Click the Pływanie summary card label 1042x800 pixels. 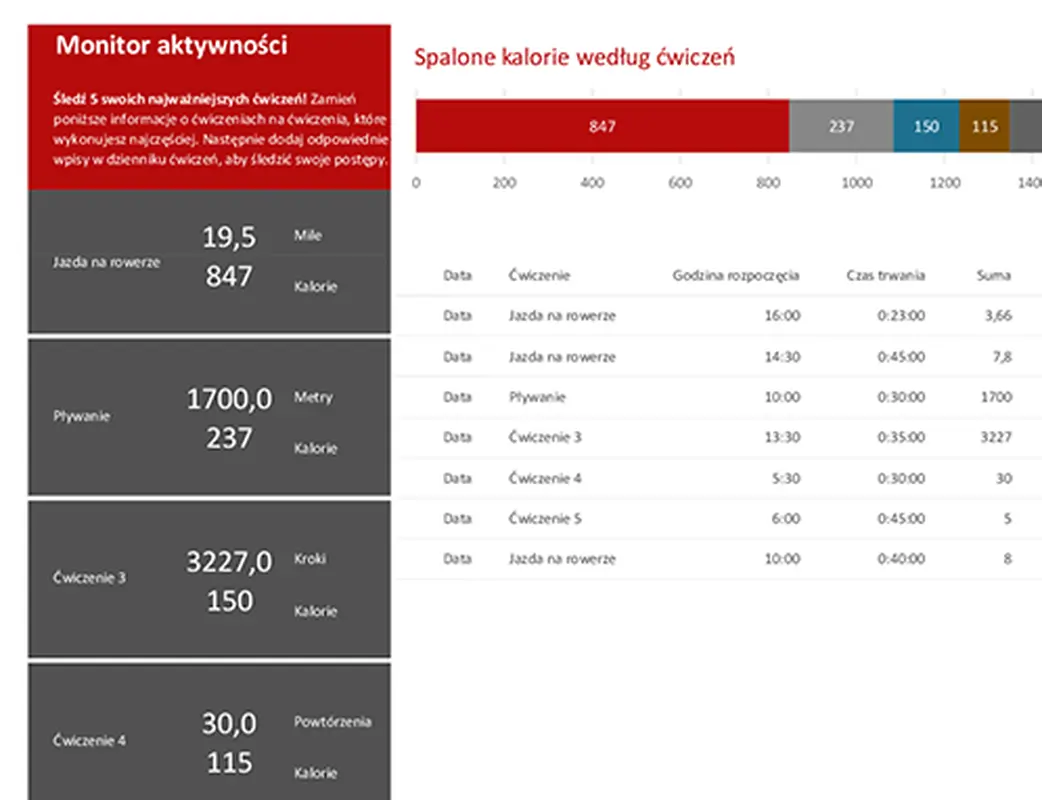(82, 416)
